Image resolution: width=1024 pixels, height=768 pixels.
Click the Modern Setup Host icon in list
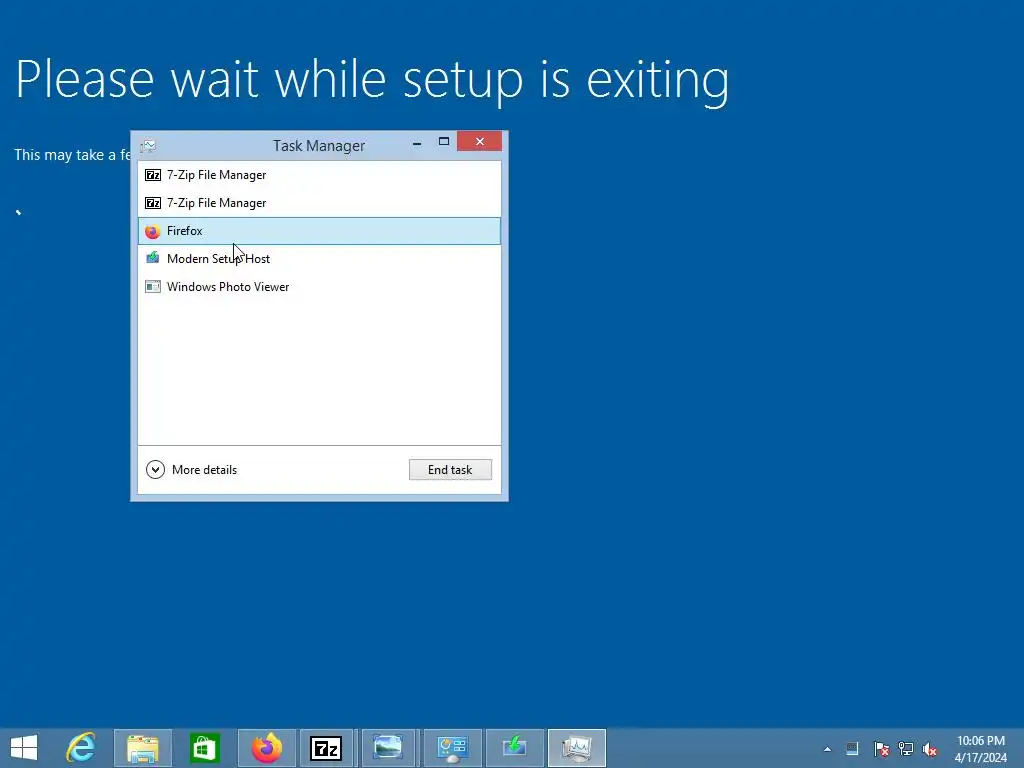(153, 258)
